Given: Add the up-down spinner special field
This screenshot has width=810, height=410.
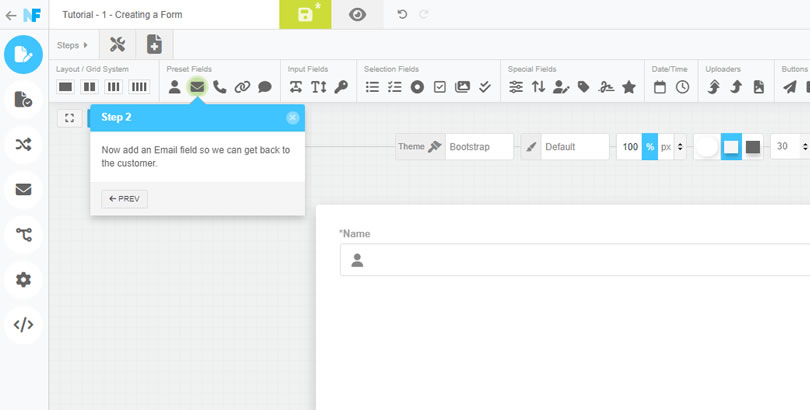Looking at the screenshot, I should pyautogui.click(x=538, y=87).
